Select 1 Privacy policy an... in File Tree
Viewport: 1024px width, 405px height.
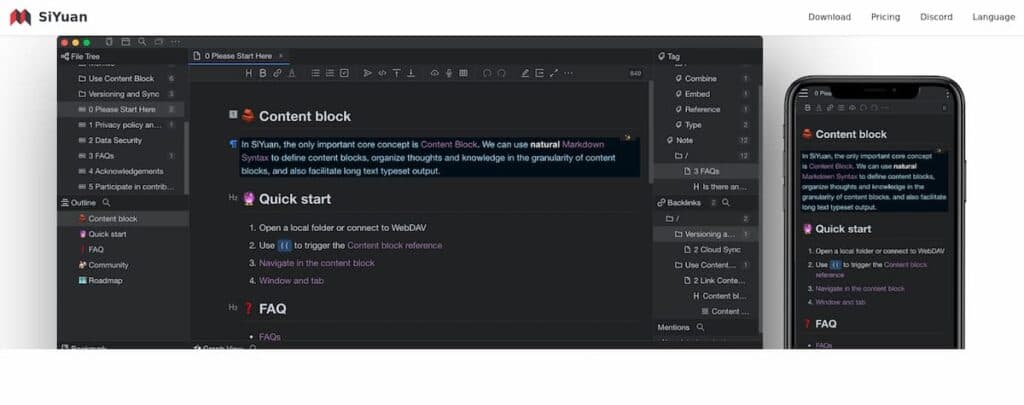pos(121,125)
